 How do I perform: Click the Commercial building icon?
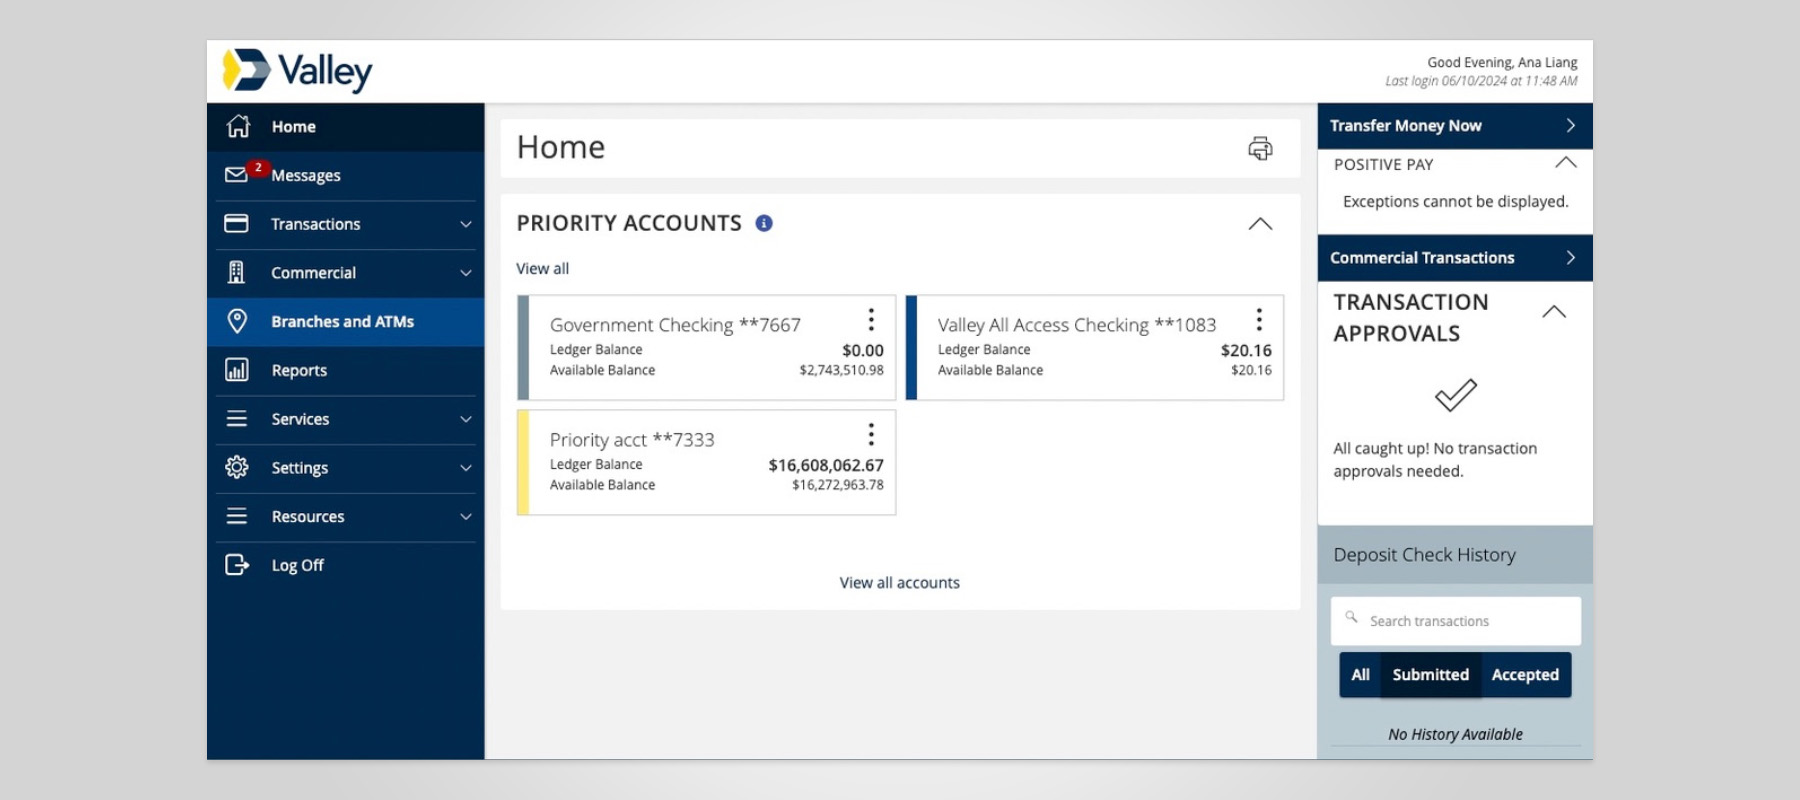(x=236, y=272)
